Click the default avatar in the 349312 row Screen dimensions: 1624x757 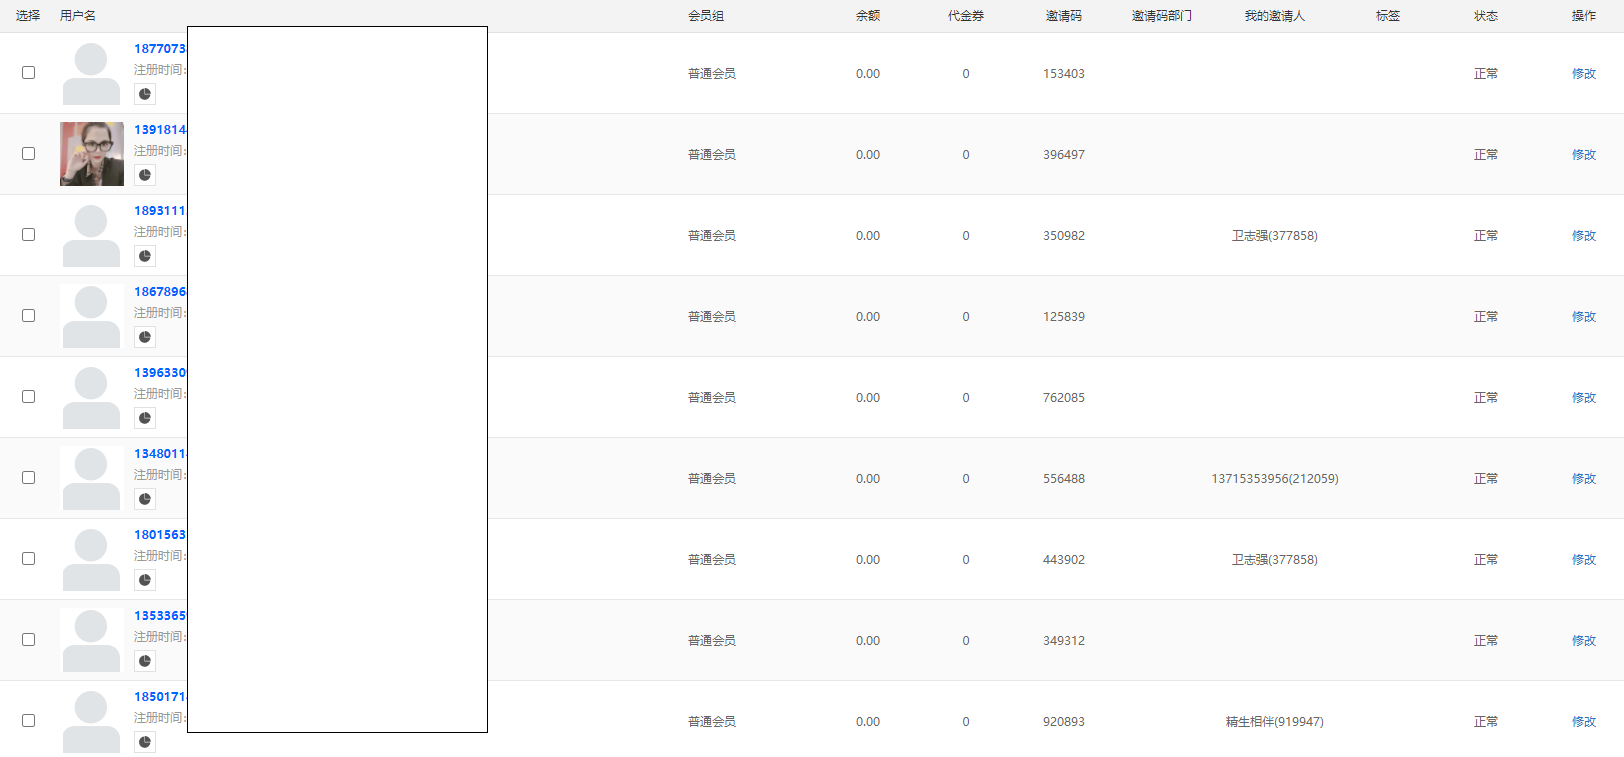92,640
